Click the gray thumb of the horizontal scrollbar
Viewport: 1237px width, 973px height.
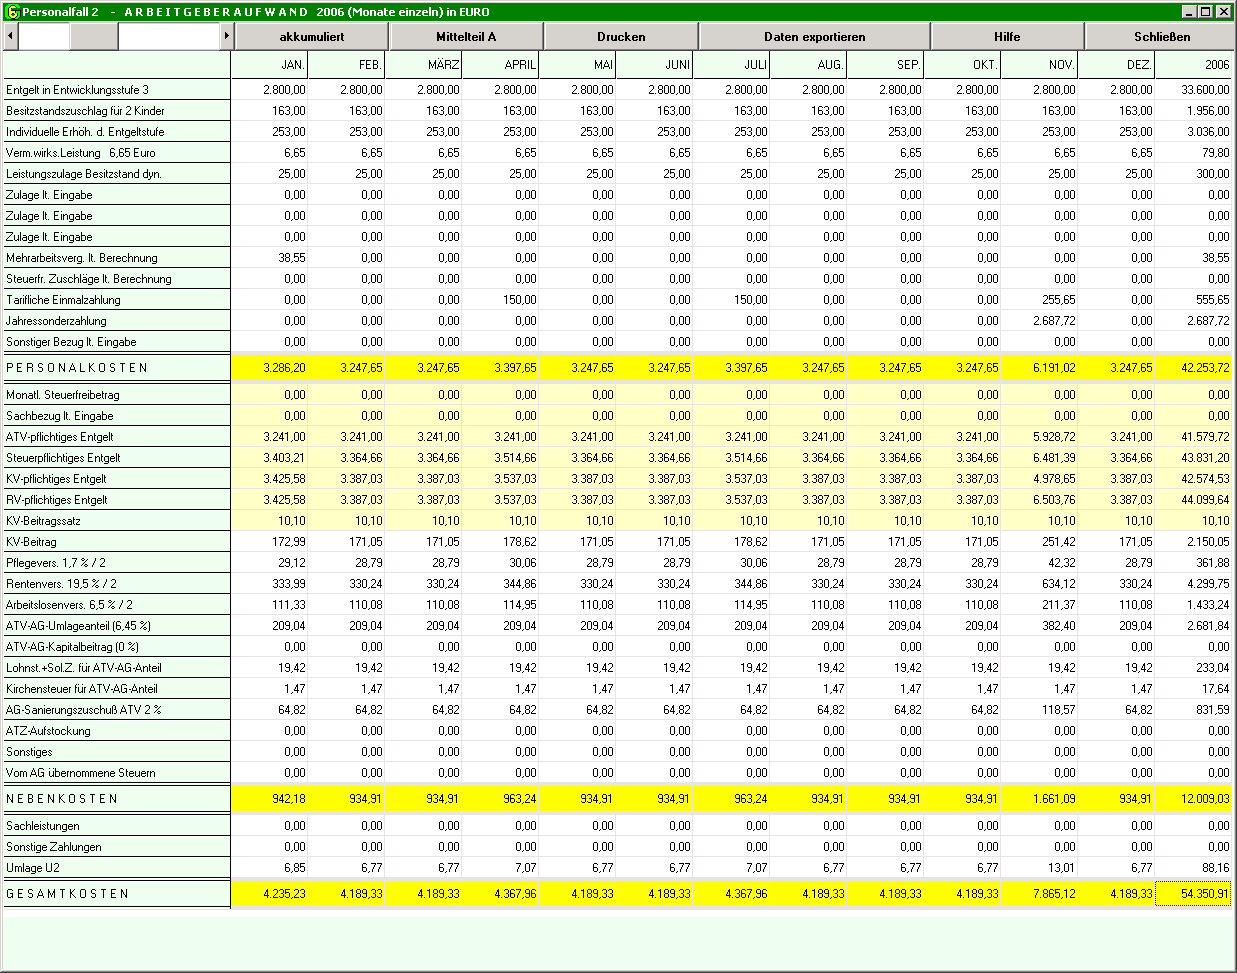point(94,36)
